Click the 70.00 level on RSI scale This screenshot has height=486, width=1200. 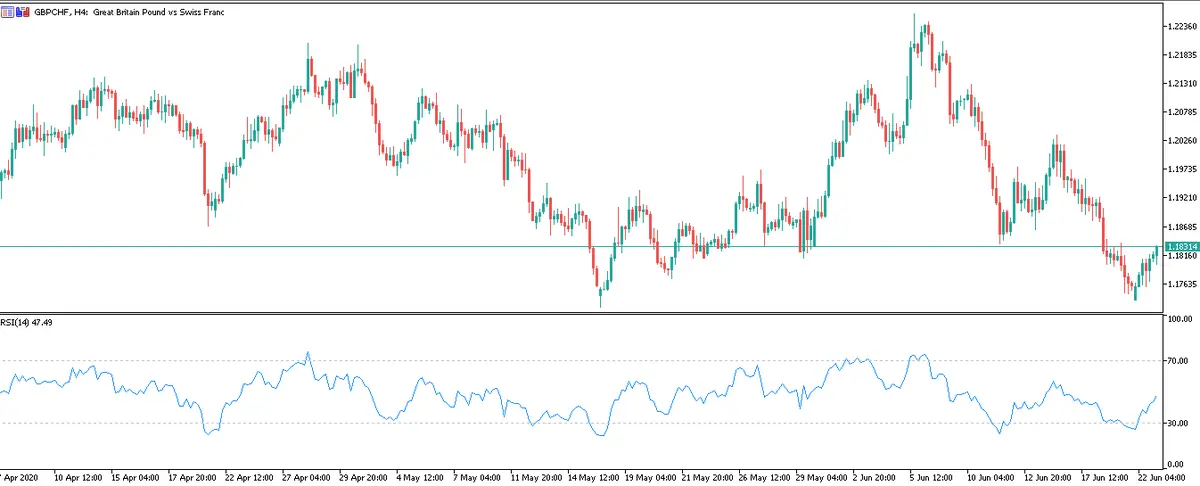point(1180,360)
